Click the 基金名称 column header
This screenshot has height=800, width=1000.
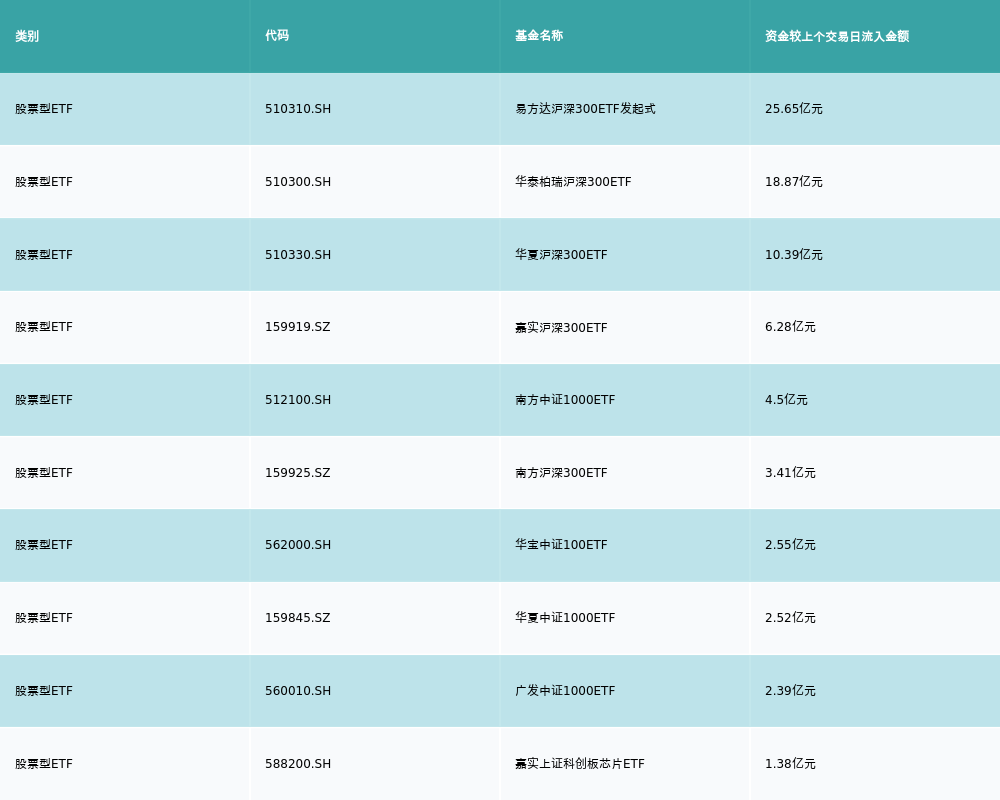[x=539, y=36]
